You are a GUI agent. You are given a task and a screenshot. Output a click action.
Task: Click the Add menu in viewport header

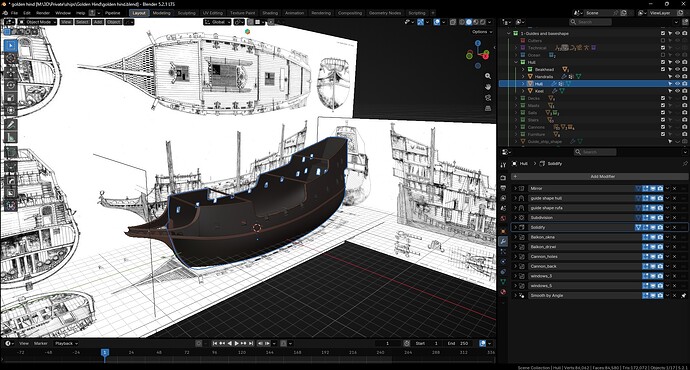[x=98, y=22]
